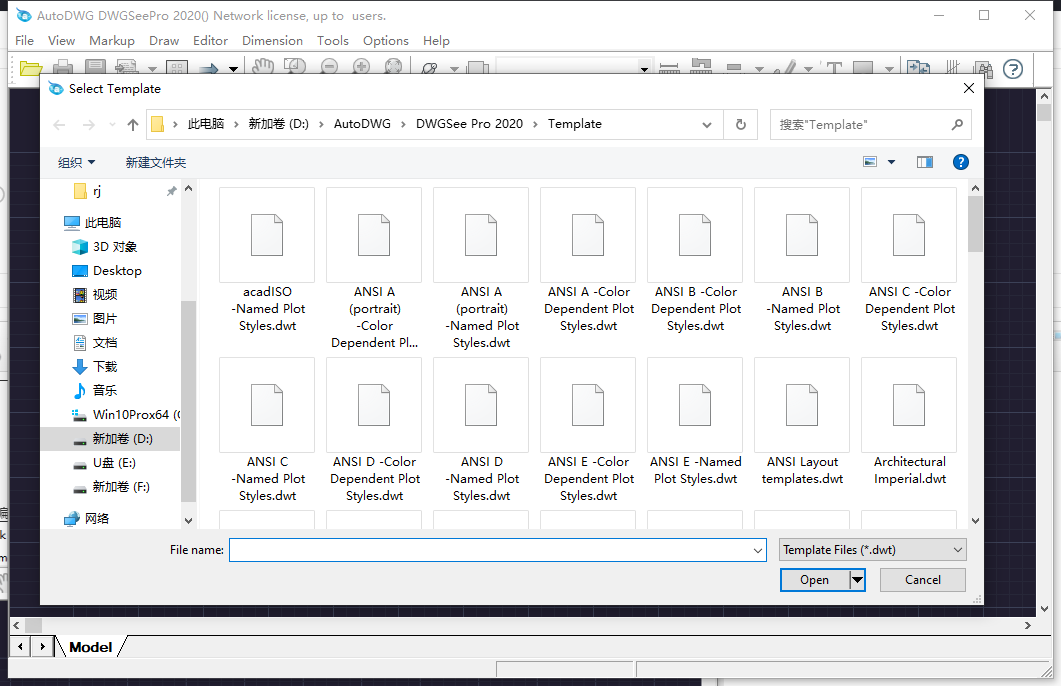The width and height of the screenshot is (1061, 686).
Task: Click the blue help icon in dialog
Action: pyautogui.click(x=960, y=162)
